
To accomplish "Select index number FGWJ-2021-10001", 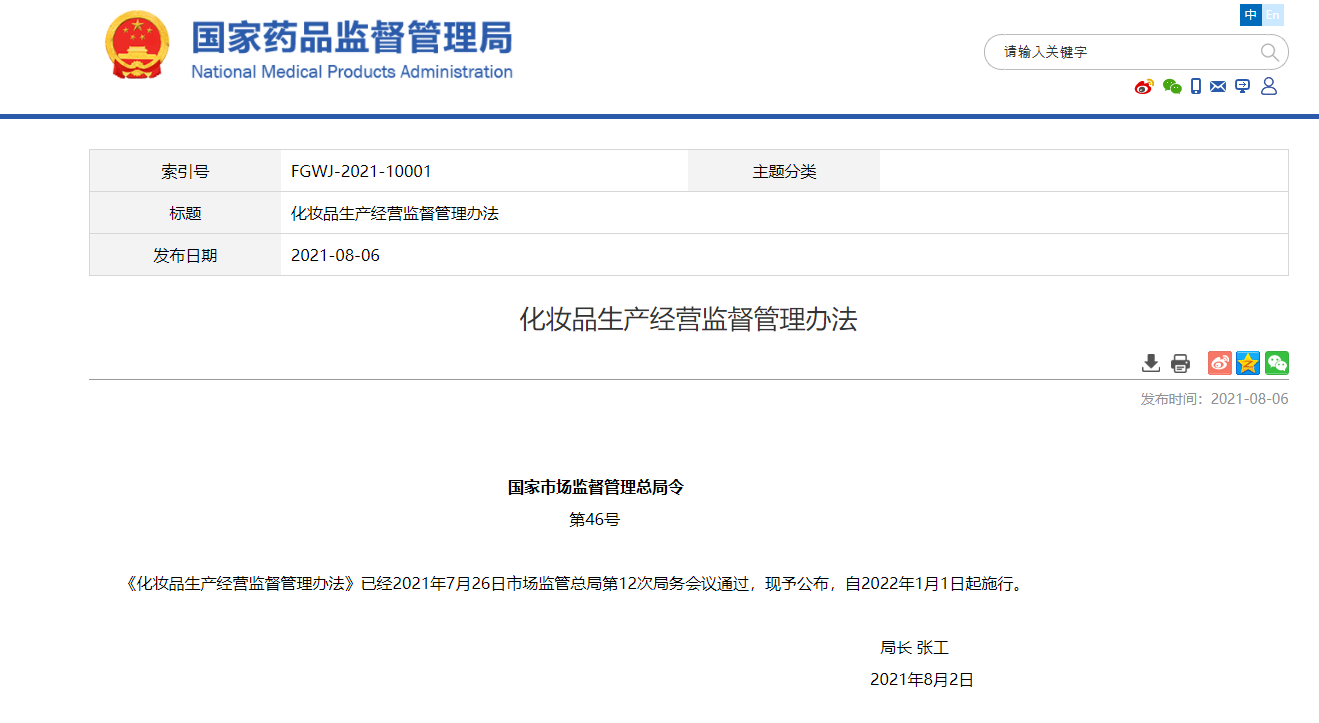I will point(361,171).
